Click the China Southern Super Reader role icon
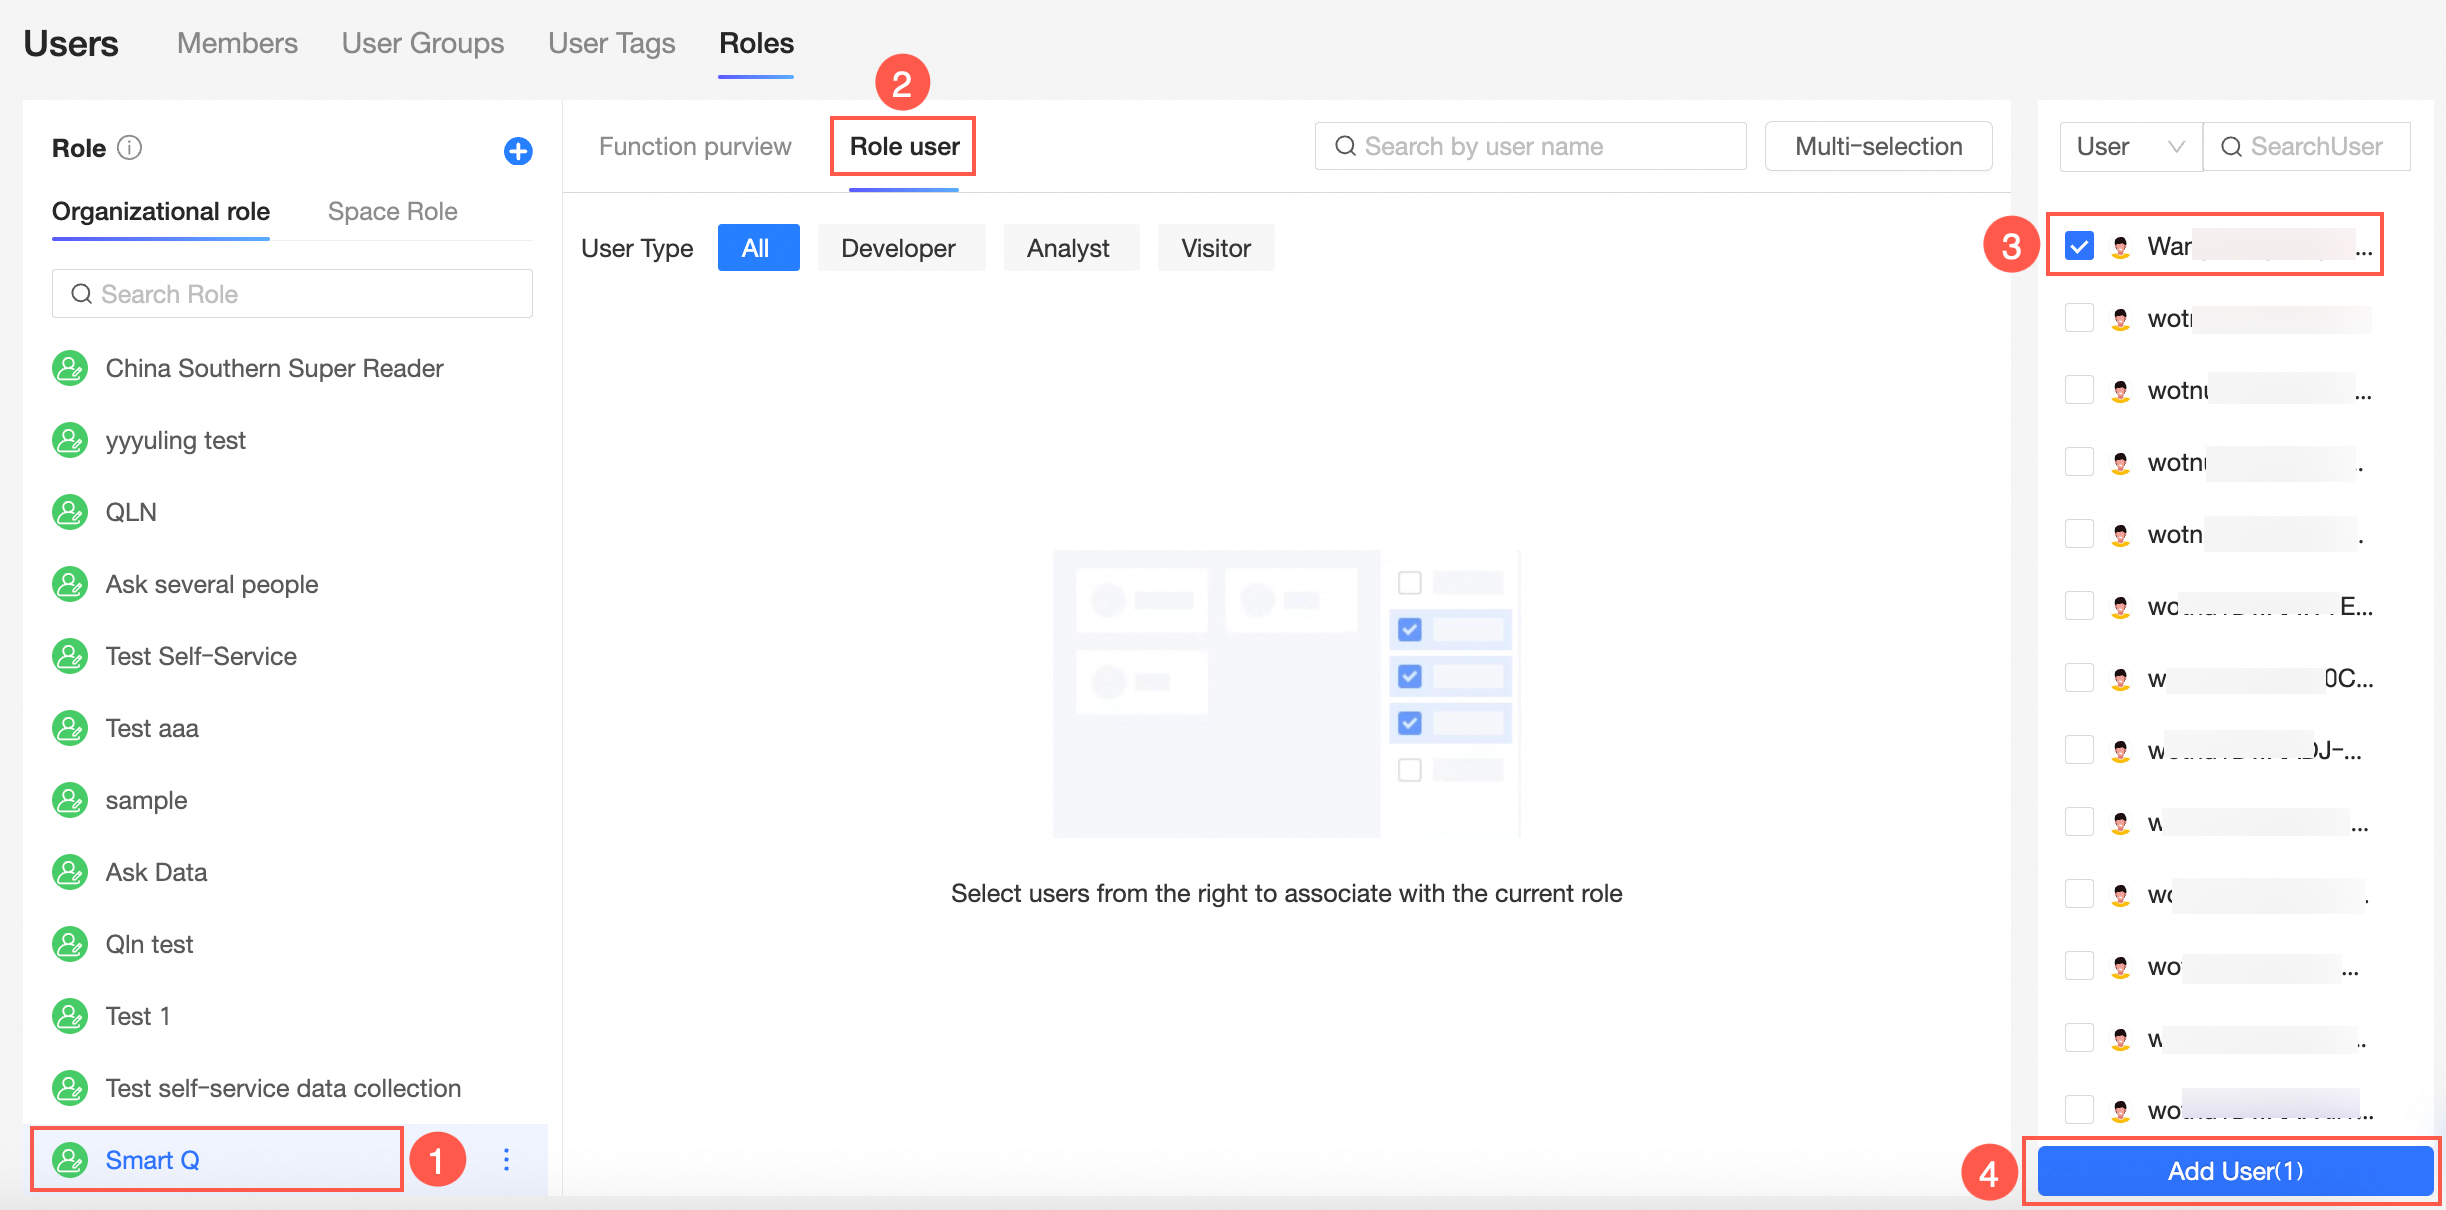The image size is (2446, 1210). pyautogui.click(x=70, y=368)
